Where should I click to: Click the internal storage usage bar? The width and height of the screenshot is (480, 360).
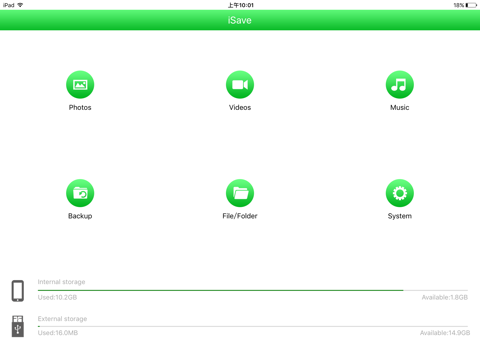click(253, 290)
